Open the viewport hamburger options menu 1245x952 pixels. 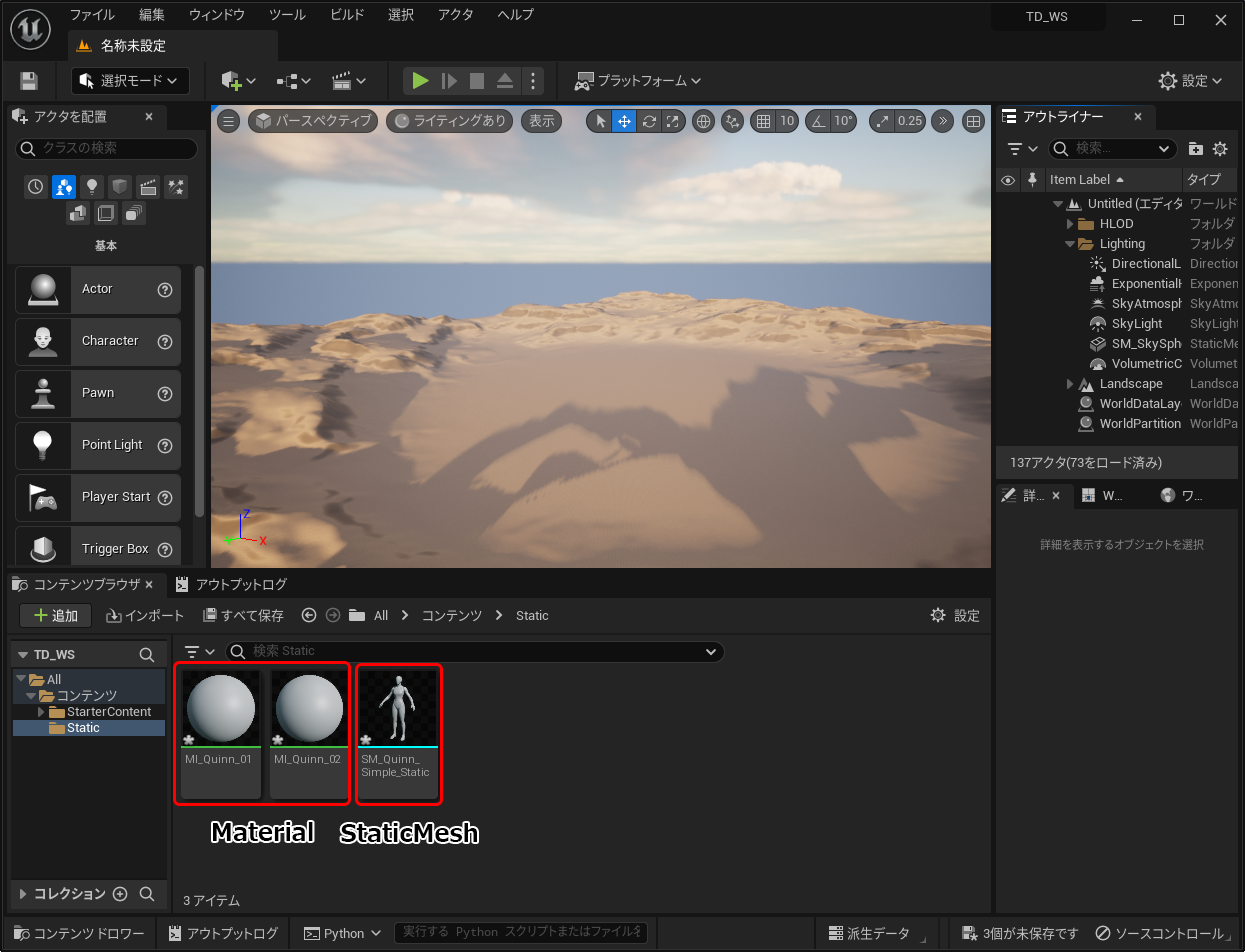click(229, 121)
